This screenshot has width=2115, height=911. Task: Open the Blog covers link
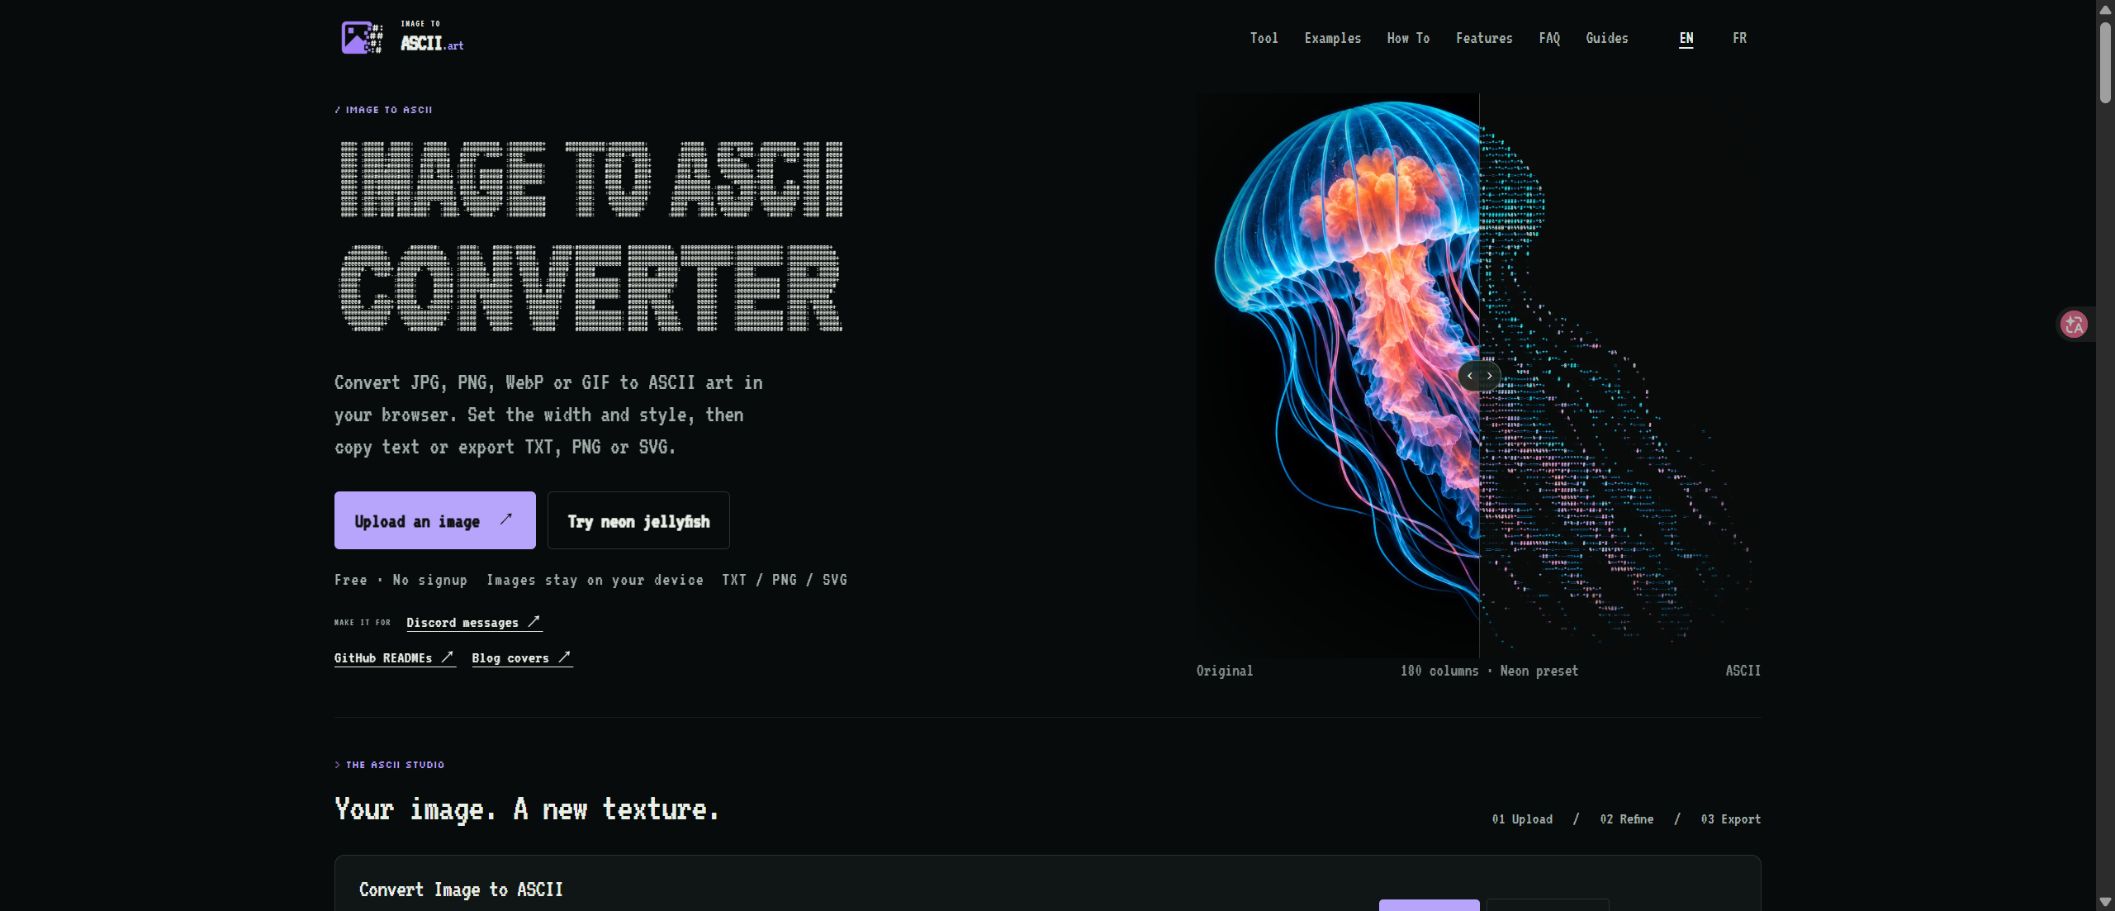click(521, 658)
